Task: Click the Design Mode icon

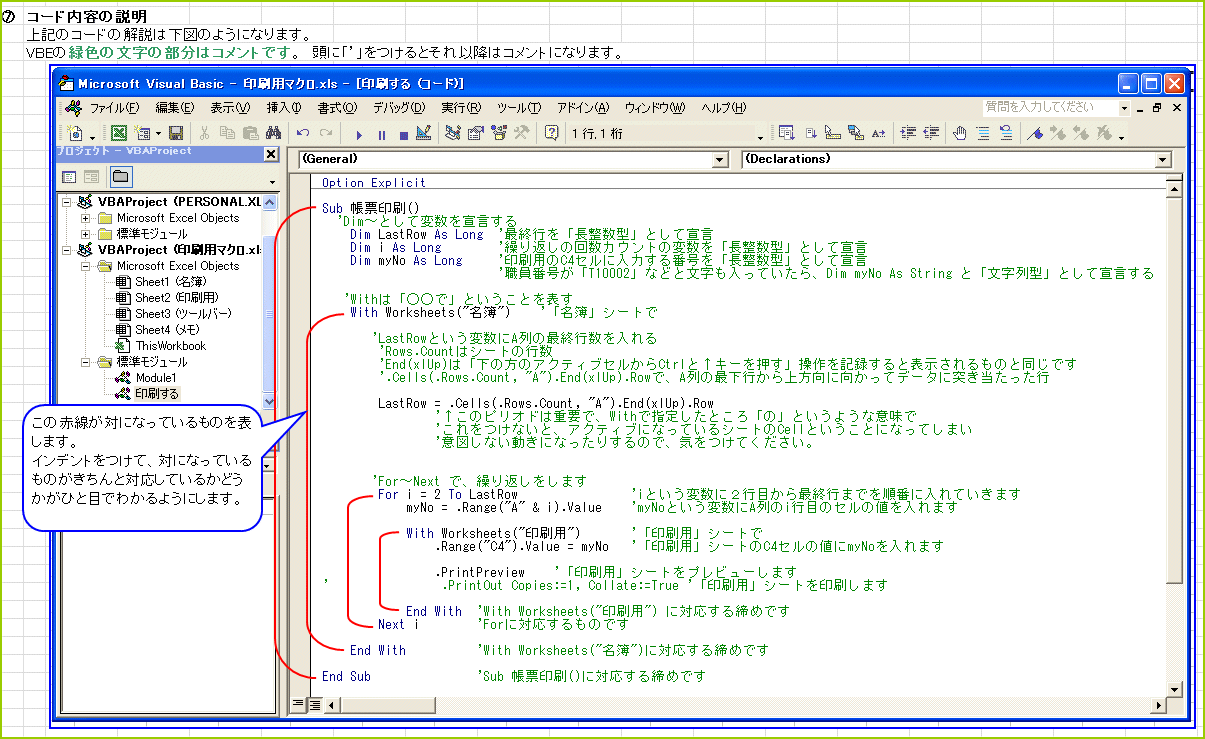Action: click(422, 133)
